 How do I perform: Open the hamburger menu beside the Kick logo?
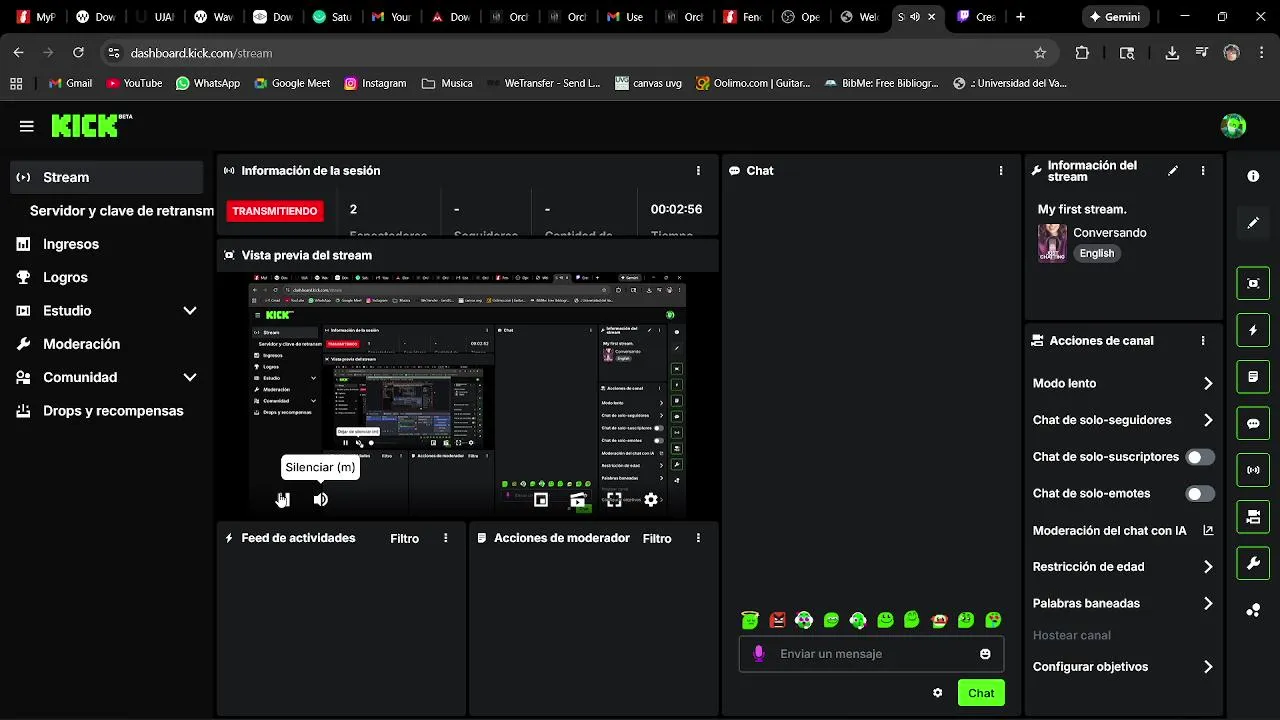tap(27, 126)
